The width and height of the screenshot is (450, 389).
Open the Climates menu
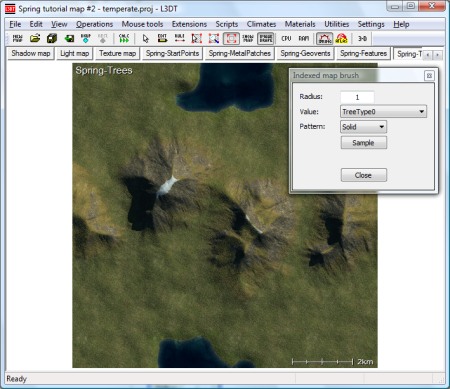(x=261, y=24)
